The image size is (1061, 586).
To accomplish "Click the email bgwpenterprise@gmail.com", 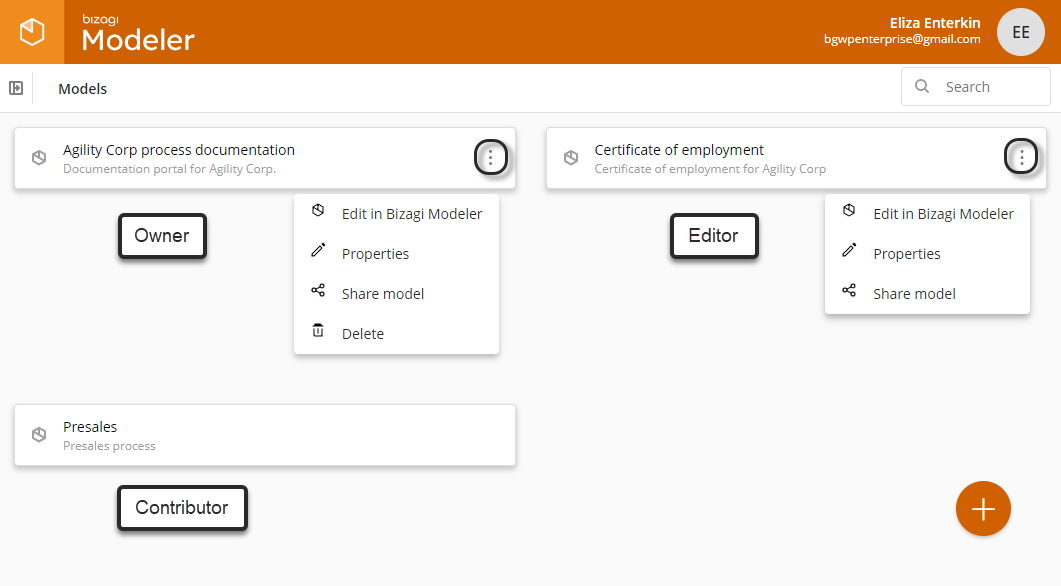I will [x=902, y=39].
